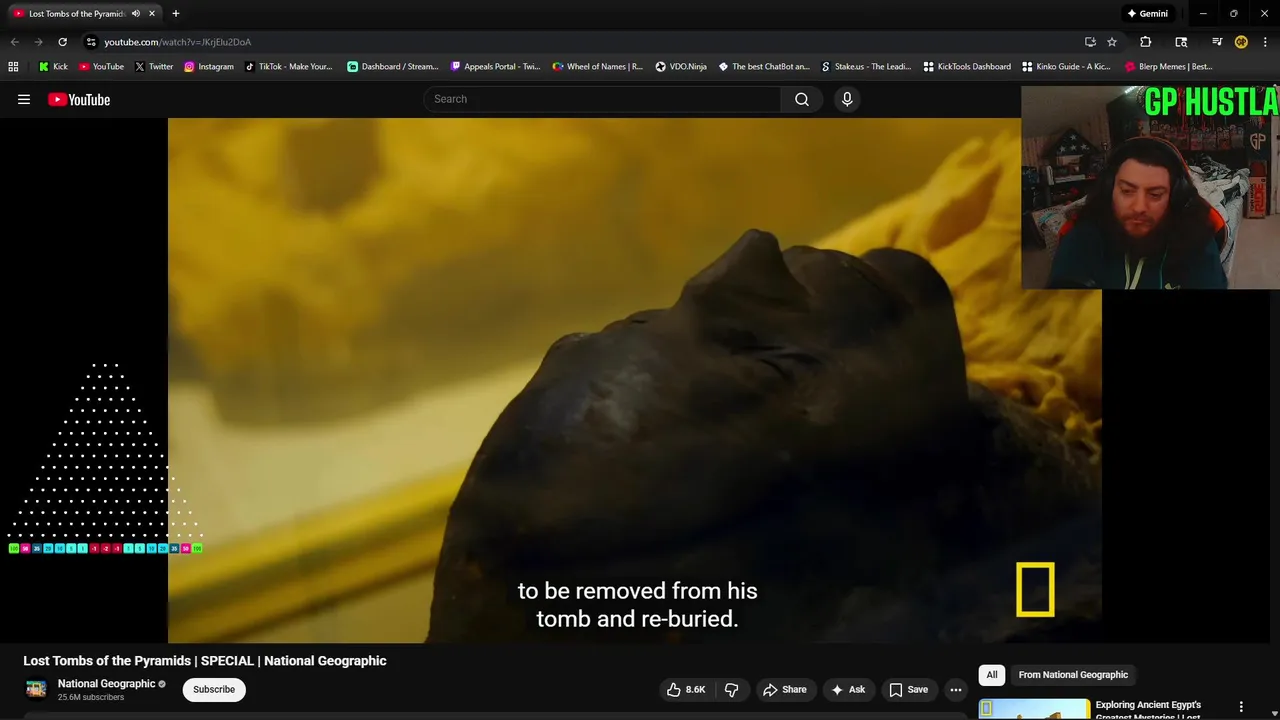Open Blerp Memes bookmark

pyautogui.click(x=1168, y=67)
